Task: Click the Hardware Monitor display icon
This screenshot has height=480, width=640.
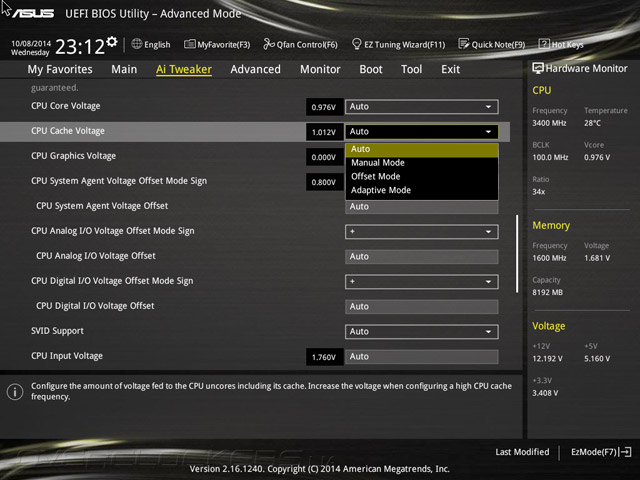Action: [538, 68]
